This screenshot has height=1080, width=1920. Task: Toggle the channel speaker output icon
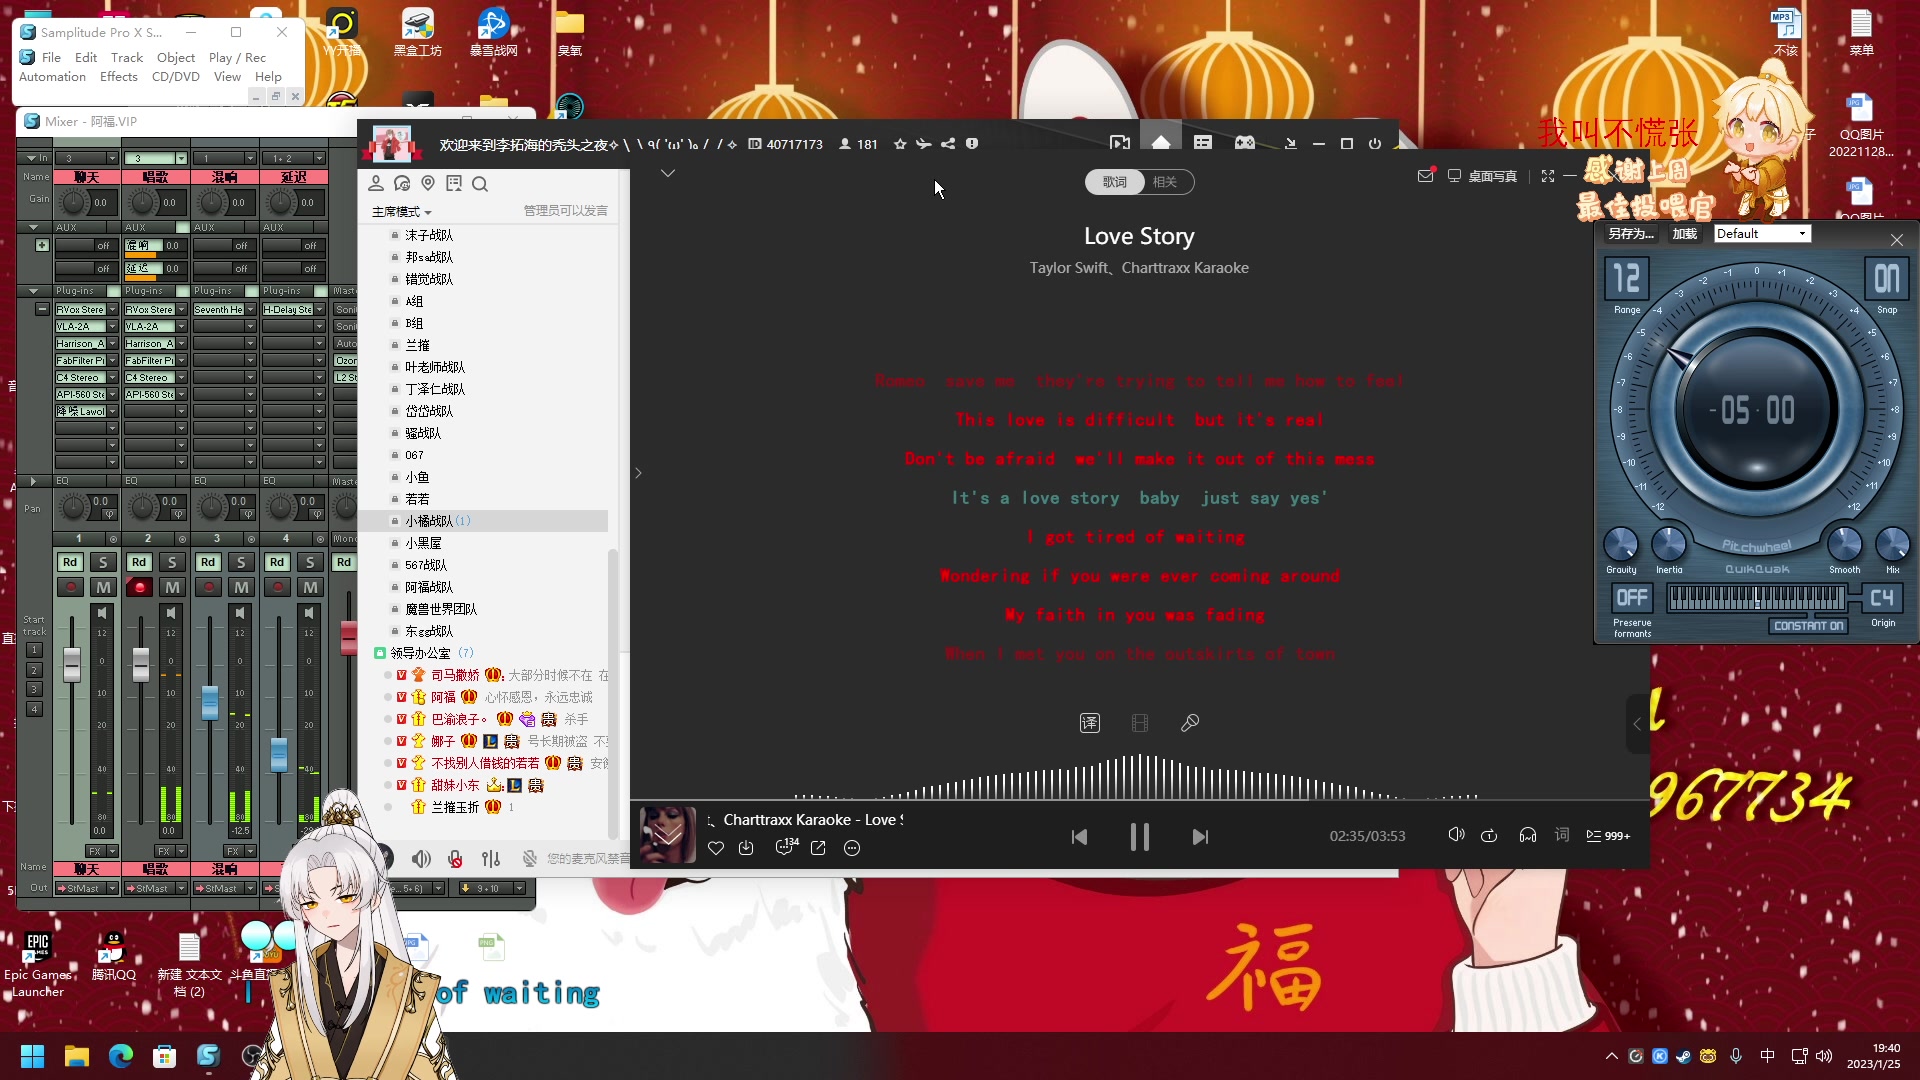(x=422, y=859)
